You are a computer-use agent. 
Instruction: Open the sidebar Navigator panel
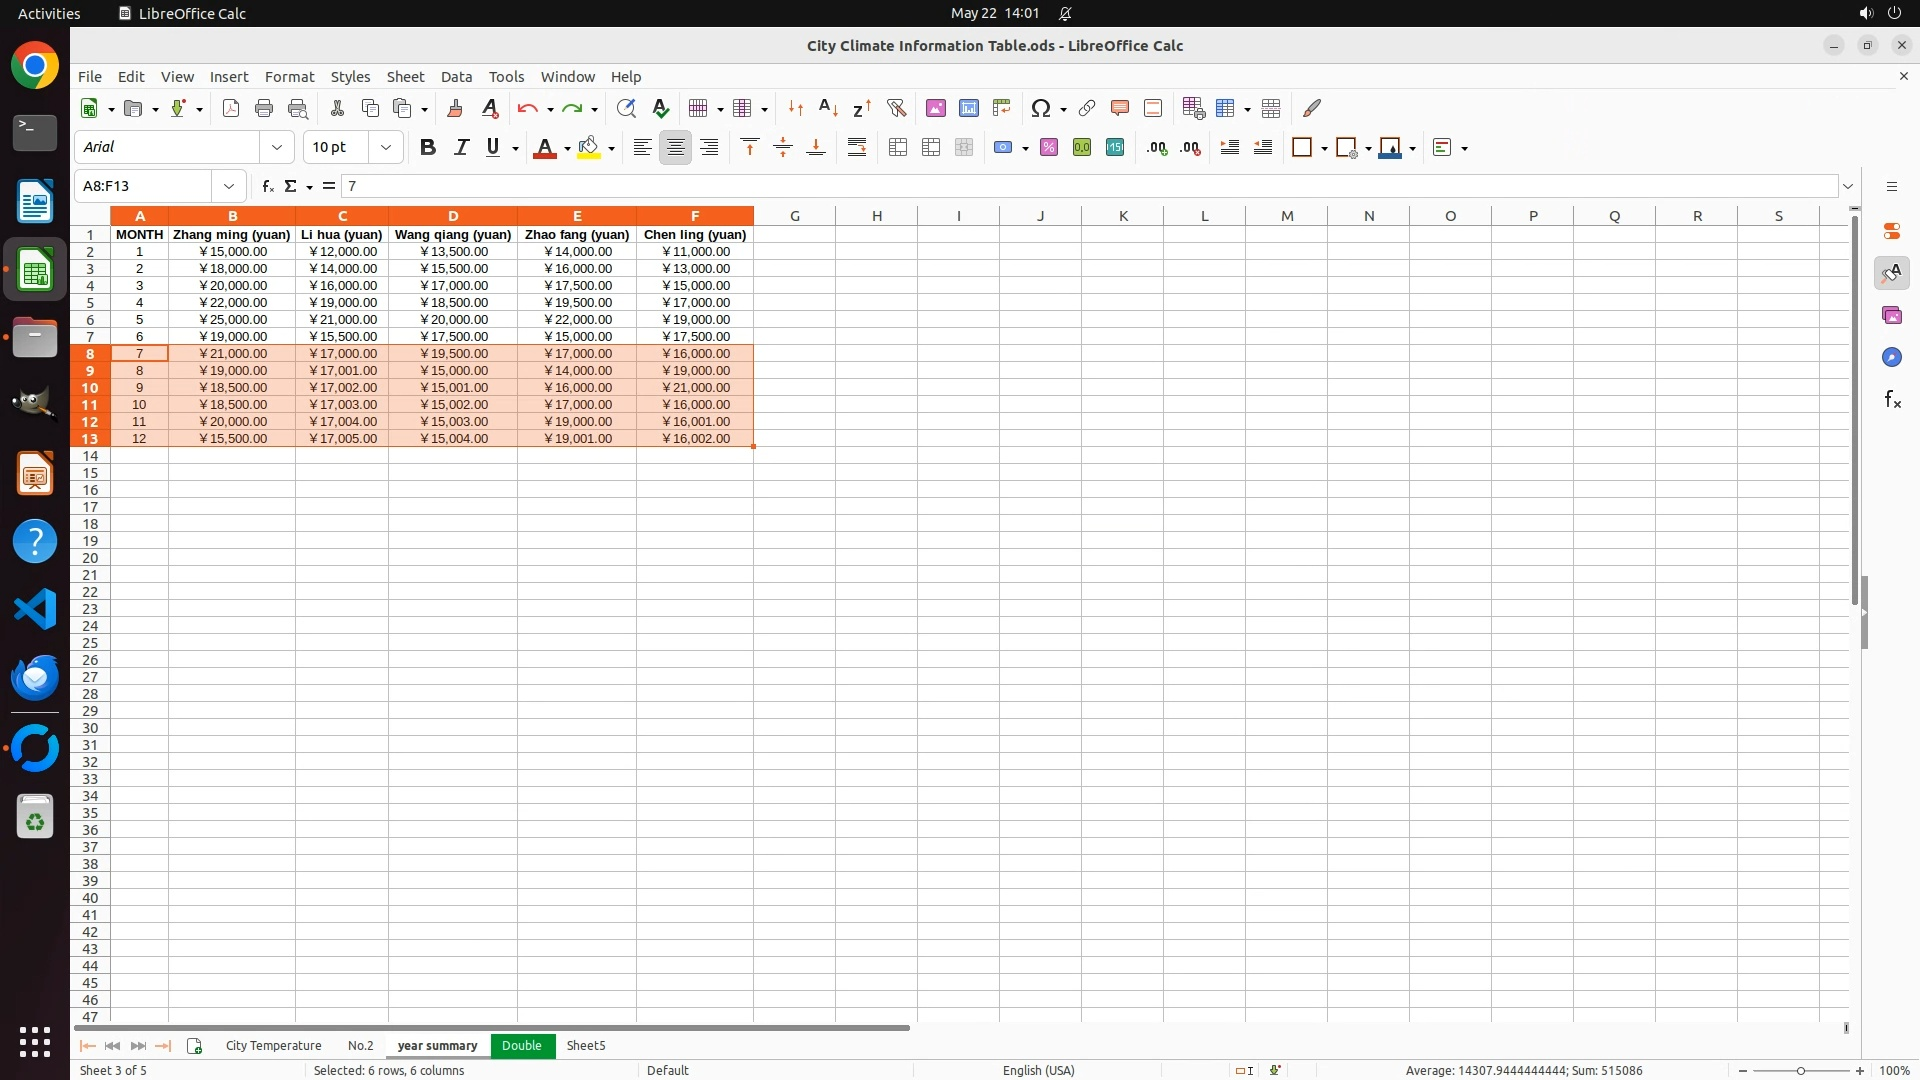click(x=1891, y=357)
